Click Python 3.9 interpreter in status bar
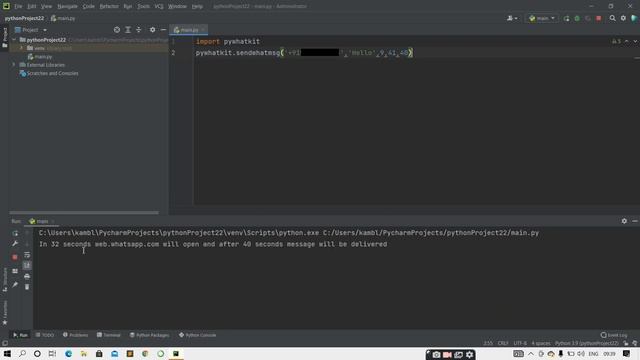The height and width of the screenshot is (360, 640). tap(587, 343)
